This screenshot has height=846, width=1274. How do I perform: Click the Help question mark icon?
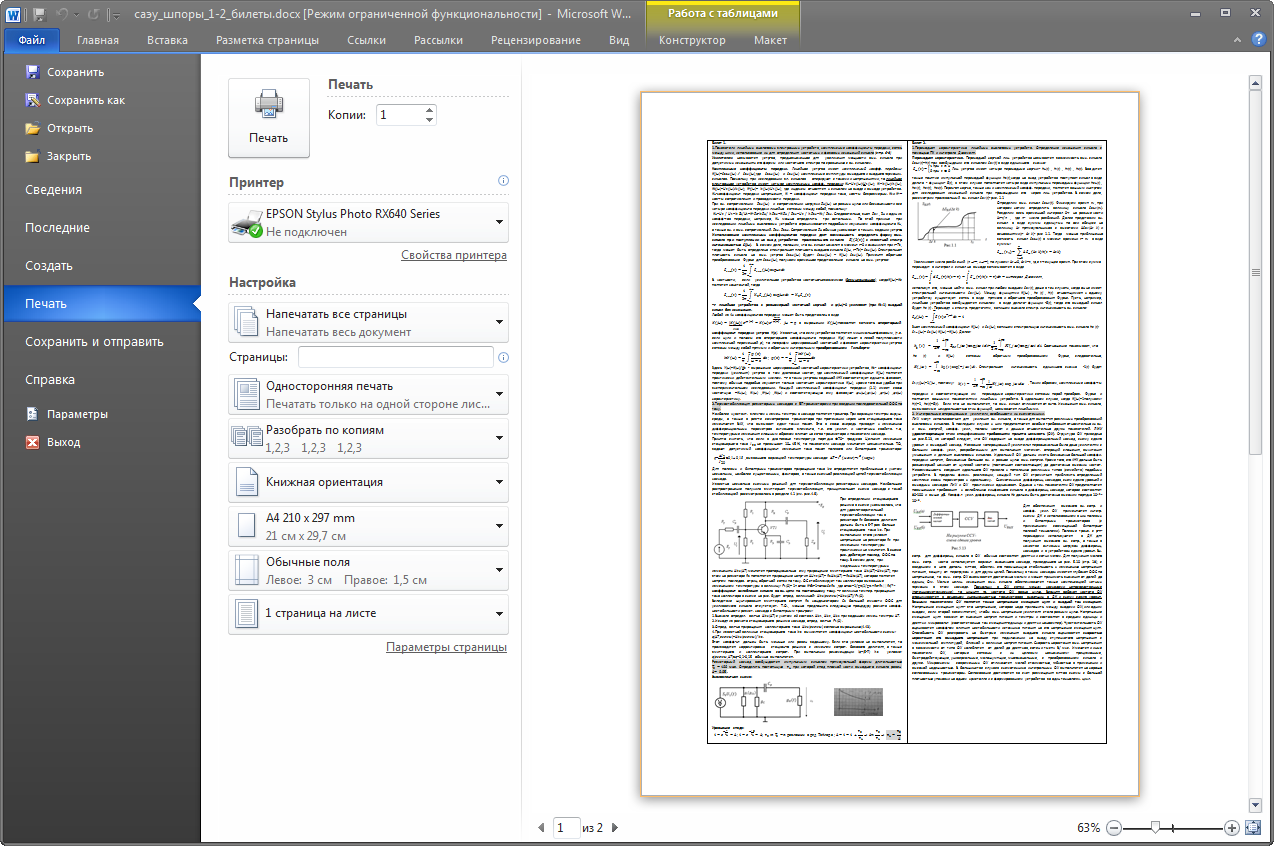1257,40
